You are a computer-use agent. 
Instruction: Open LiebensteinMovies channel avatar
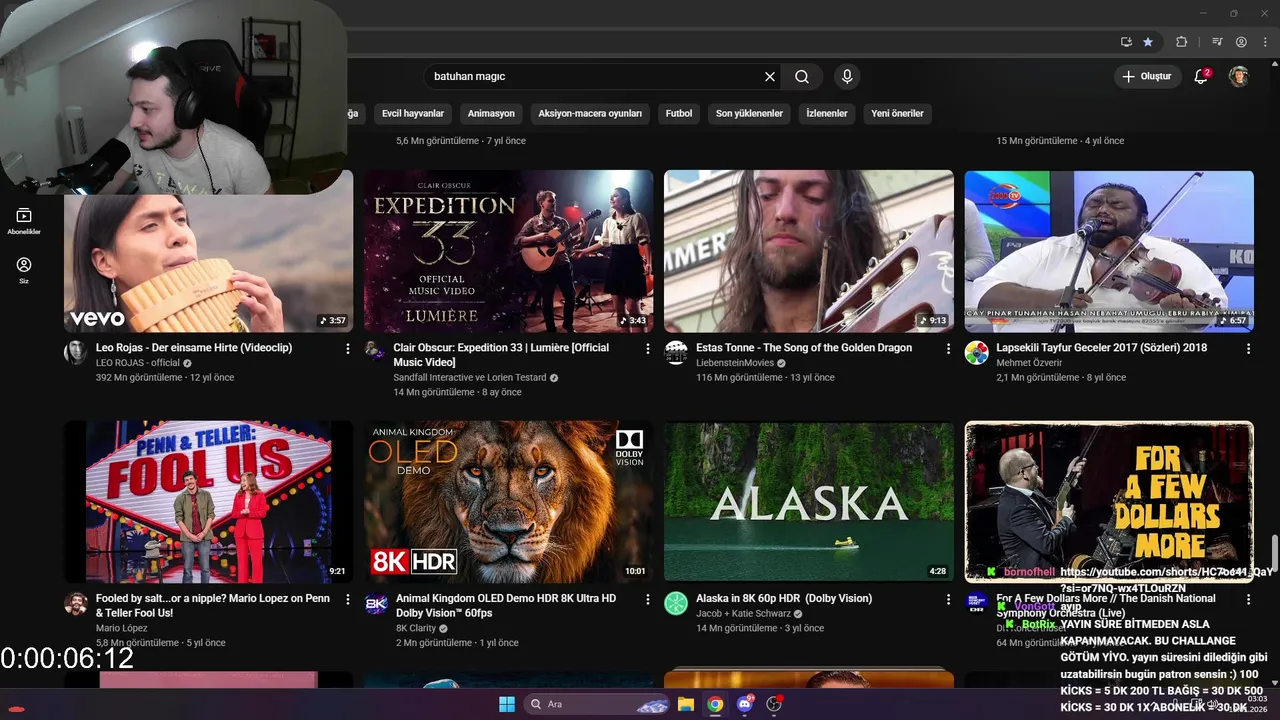(x=676, y=352)
